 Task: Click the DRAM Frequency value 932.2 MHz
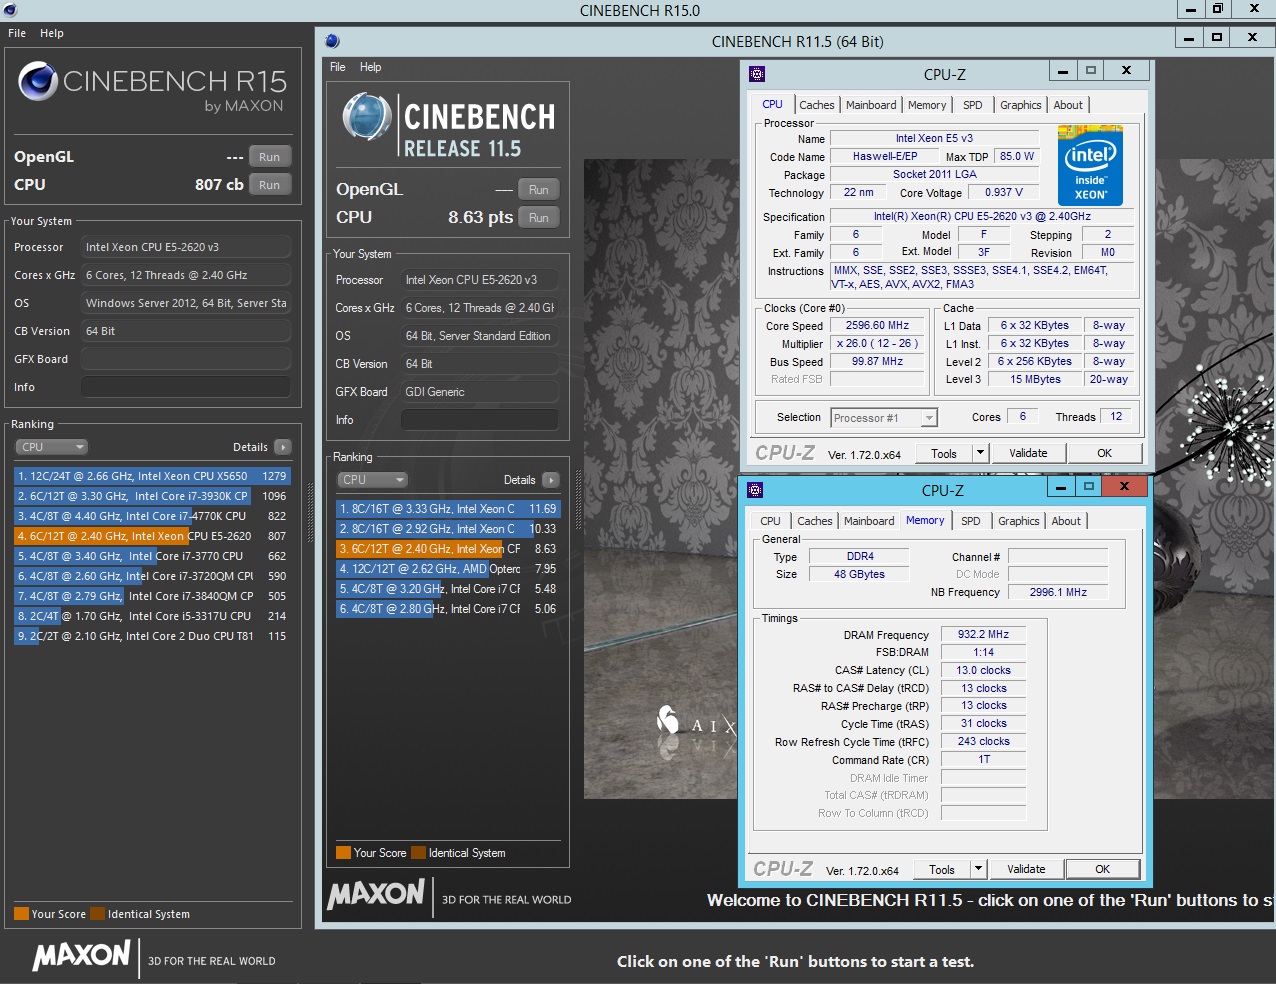(x=983, y=634)
